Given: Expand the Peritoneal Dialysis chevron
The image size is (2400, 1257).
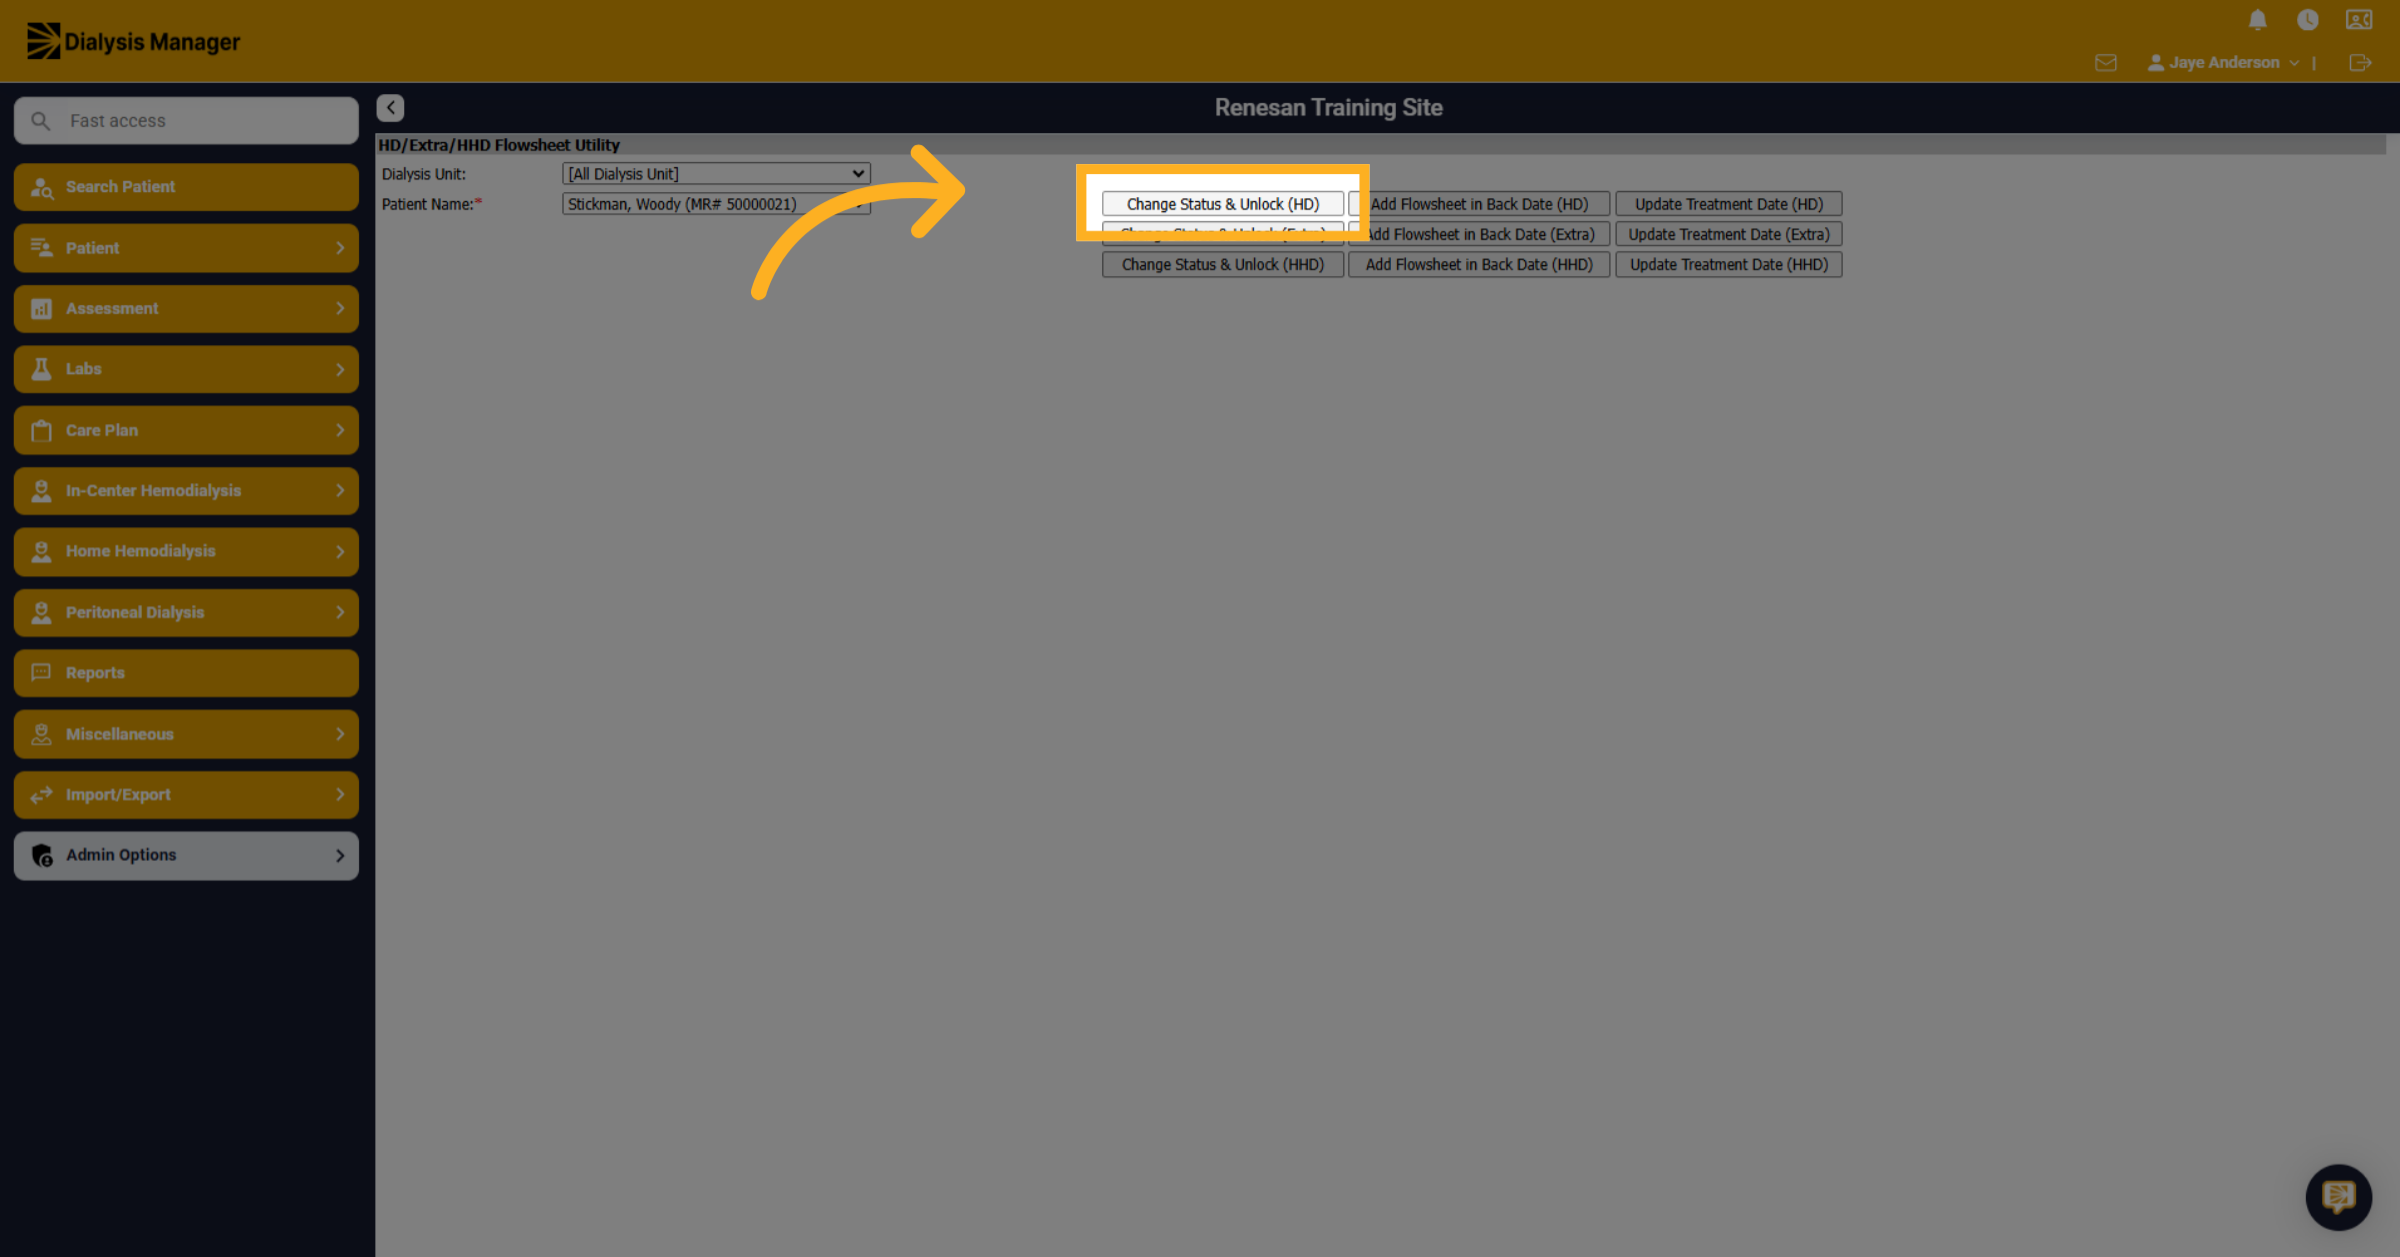Looking at the screenshot, I should tap(340, 612).
